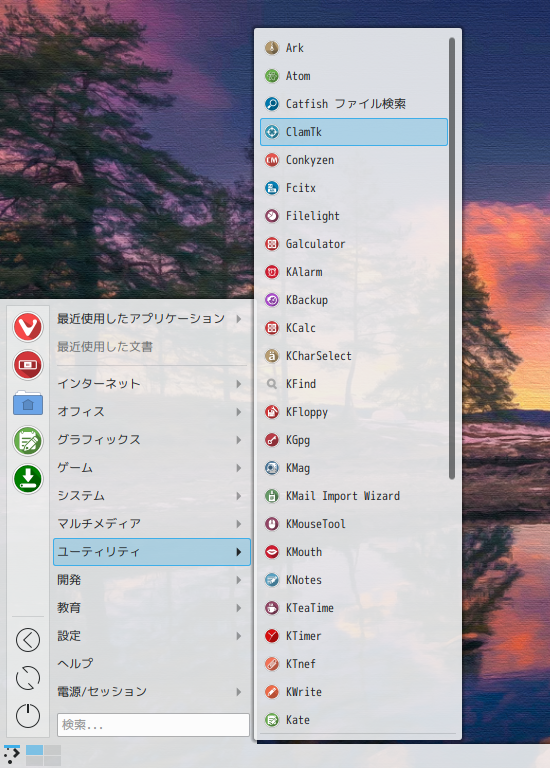Open the Vivaldi browser favorite icon
The height and width of the screenshot is (768, 550).
click(x=28, y=327)
